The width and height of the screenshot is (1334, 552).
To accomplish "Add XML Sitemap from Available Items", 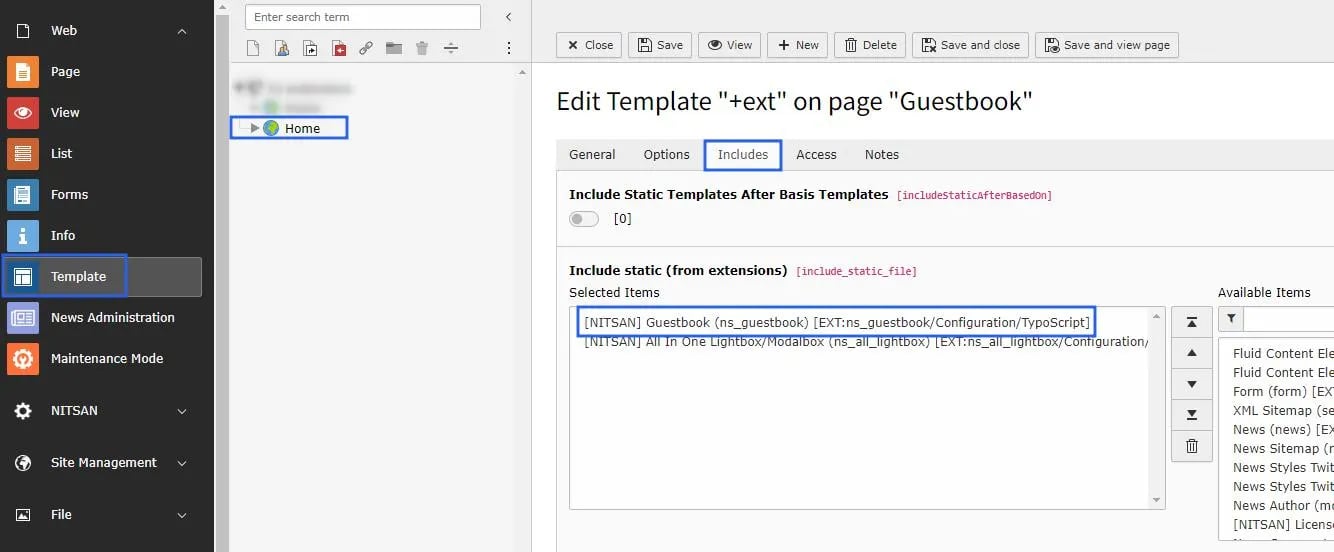I will tap(1283, 411).
